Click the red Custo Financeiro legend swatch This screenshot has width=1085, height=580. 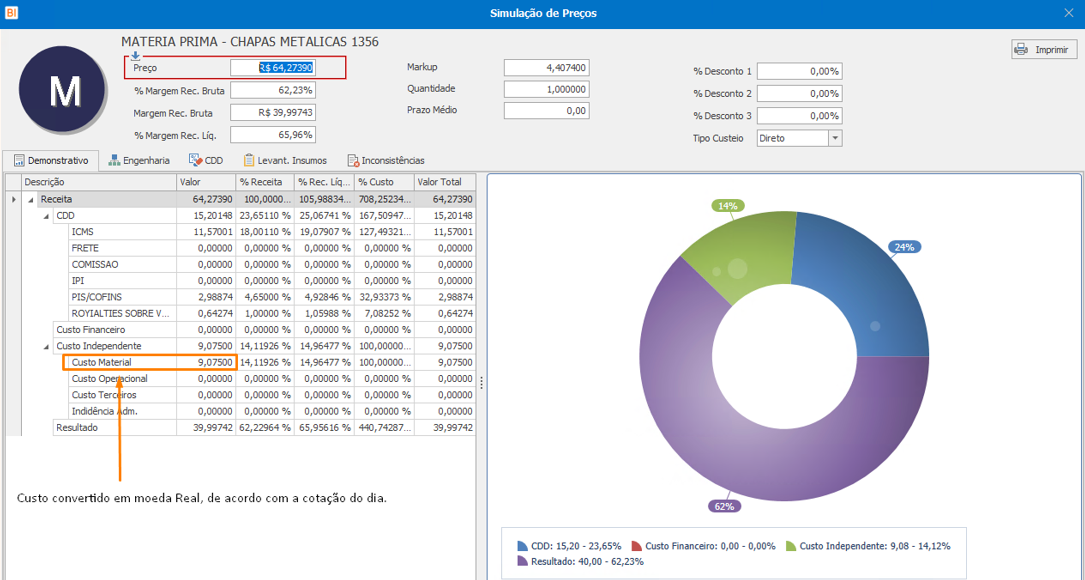tap(637, 546)
